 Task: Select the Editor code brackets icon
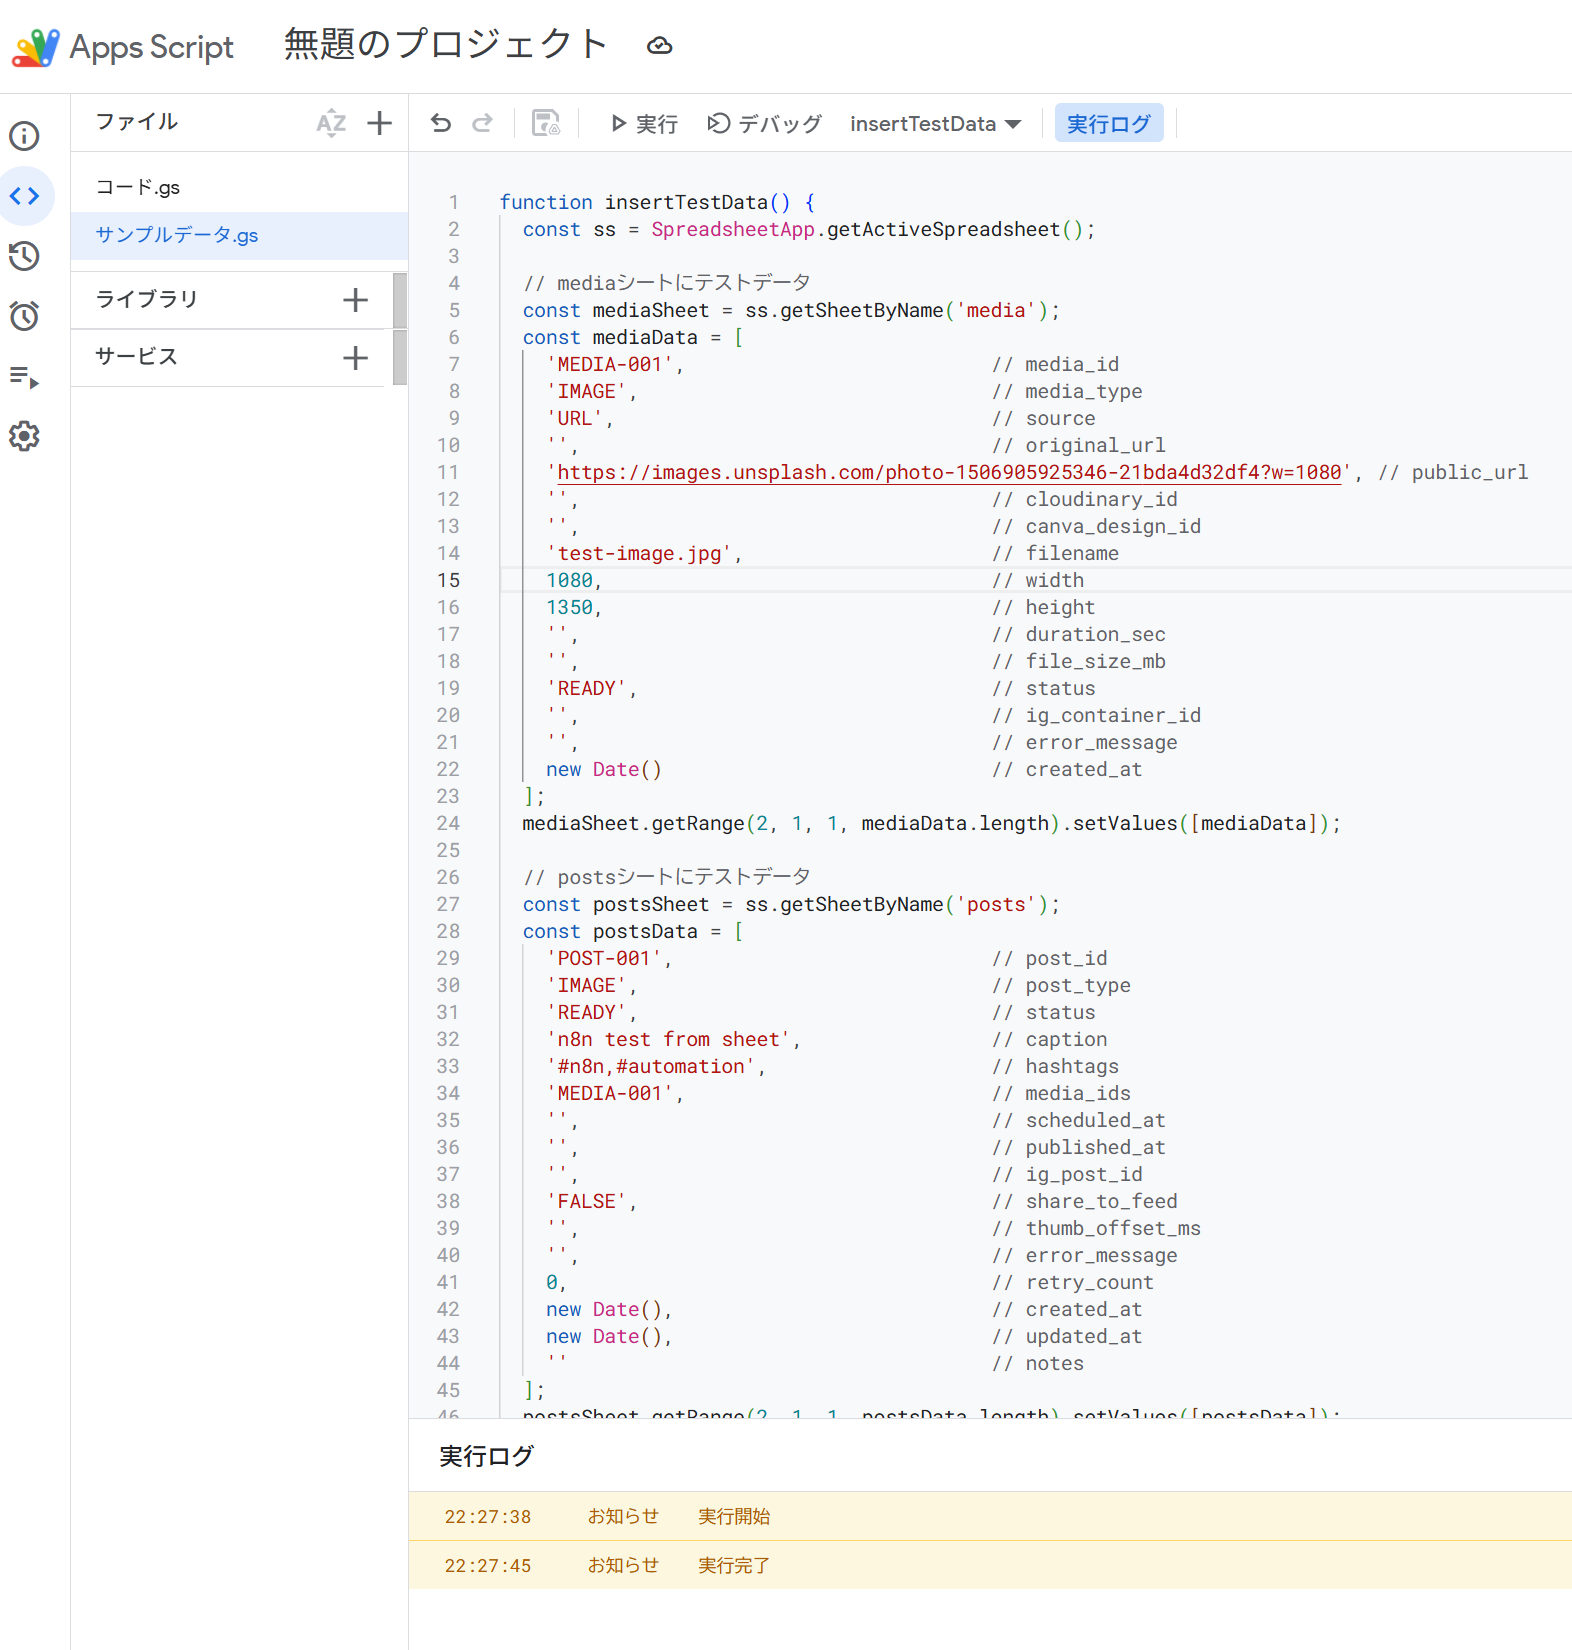[x=25, y=196]
